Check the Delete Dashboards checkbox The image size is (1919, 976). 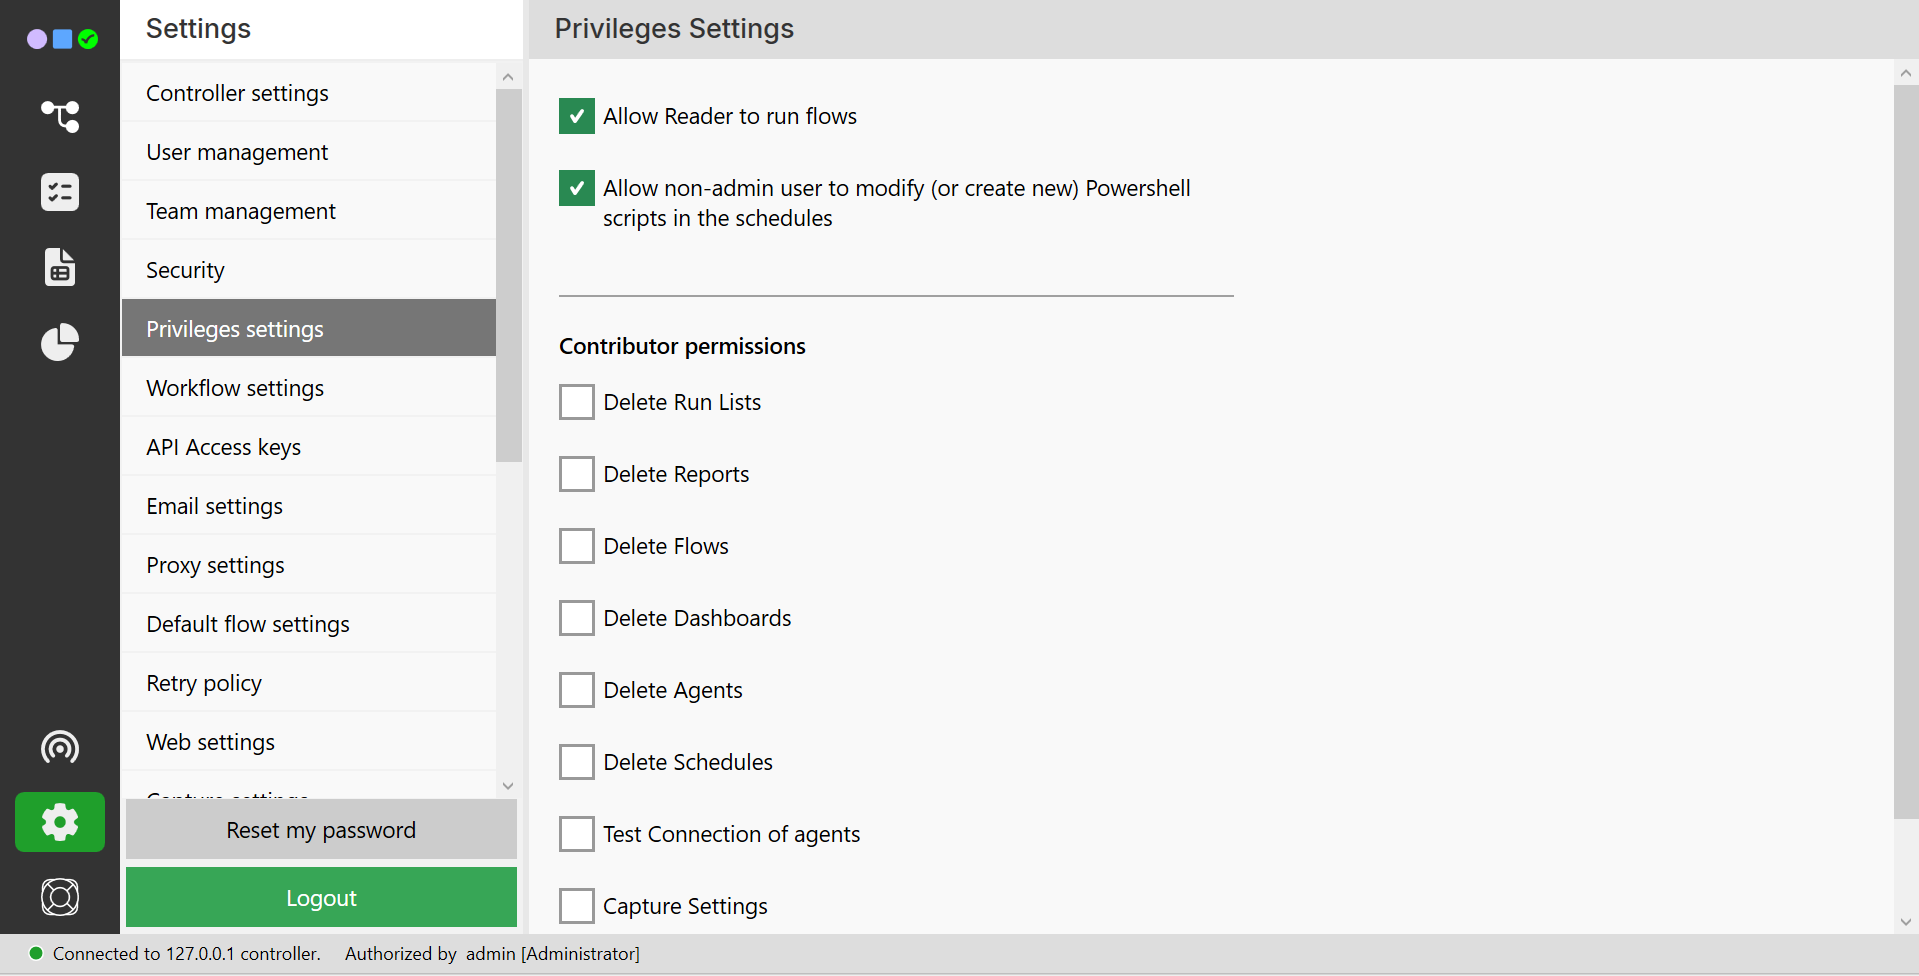(577, 618)
